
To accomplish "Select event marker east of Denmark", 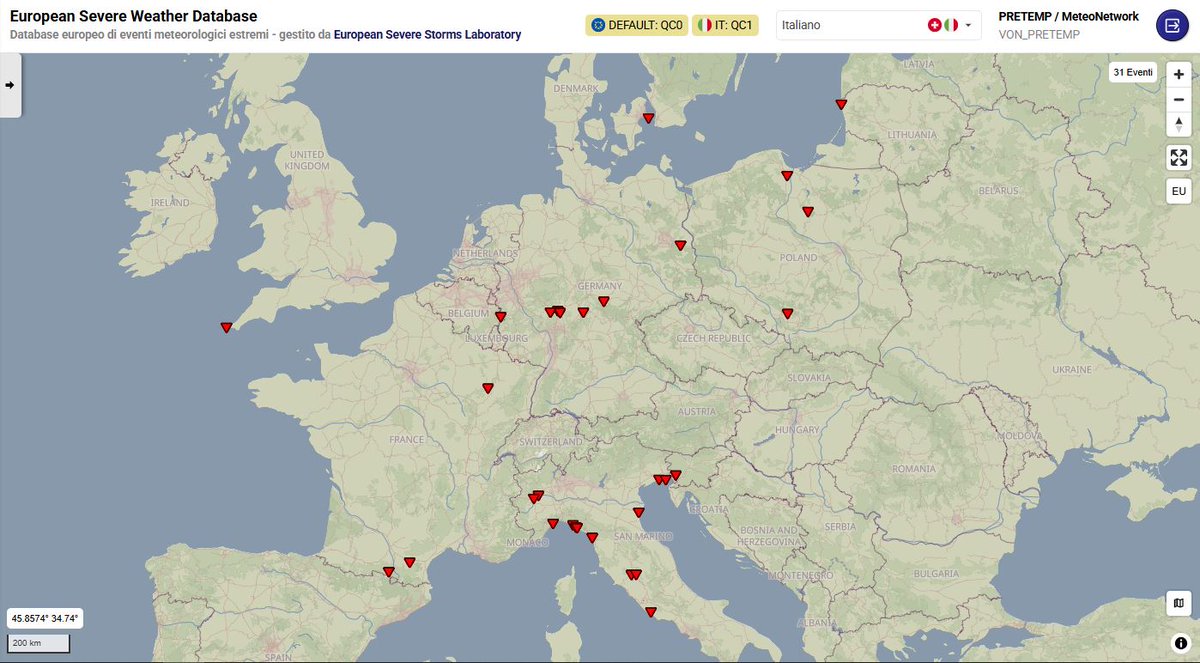I will [x=648, y=118].
